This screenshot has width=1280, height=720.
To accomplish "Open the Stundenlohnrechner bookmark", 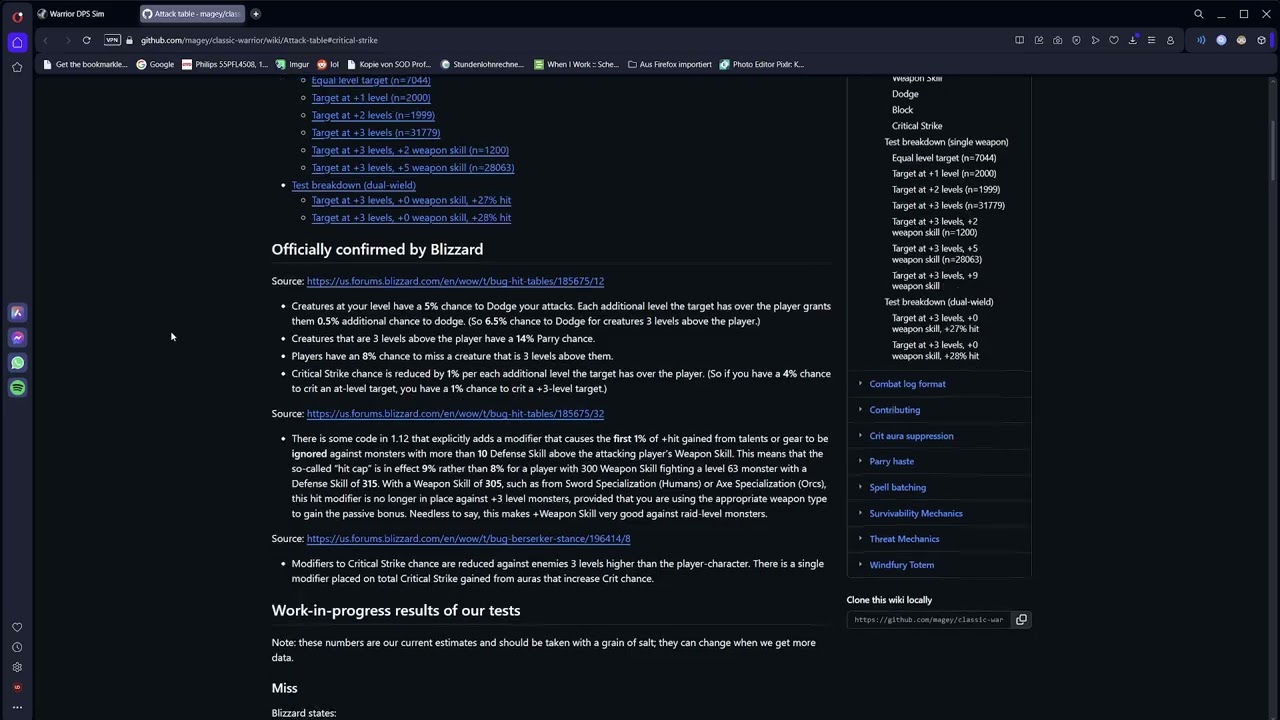I will [481, 64].
